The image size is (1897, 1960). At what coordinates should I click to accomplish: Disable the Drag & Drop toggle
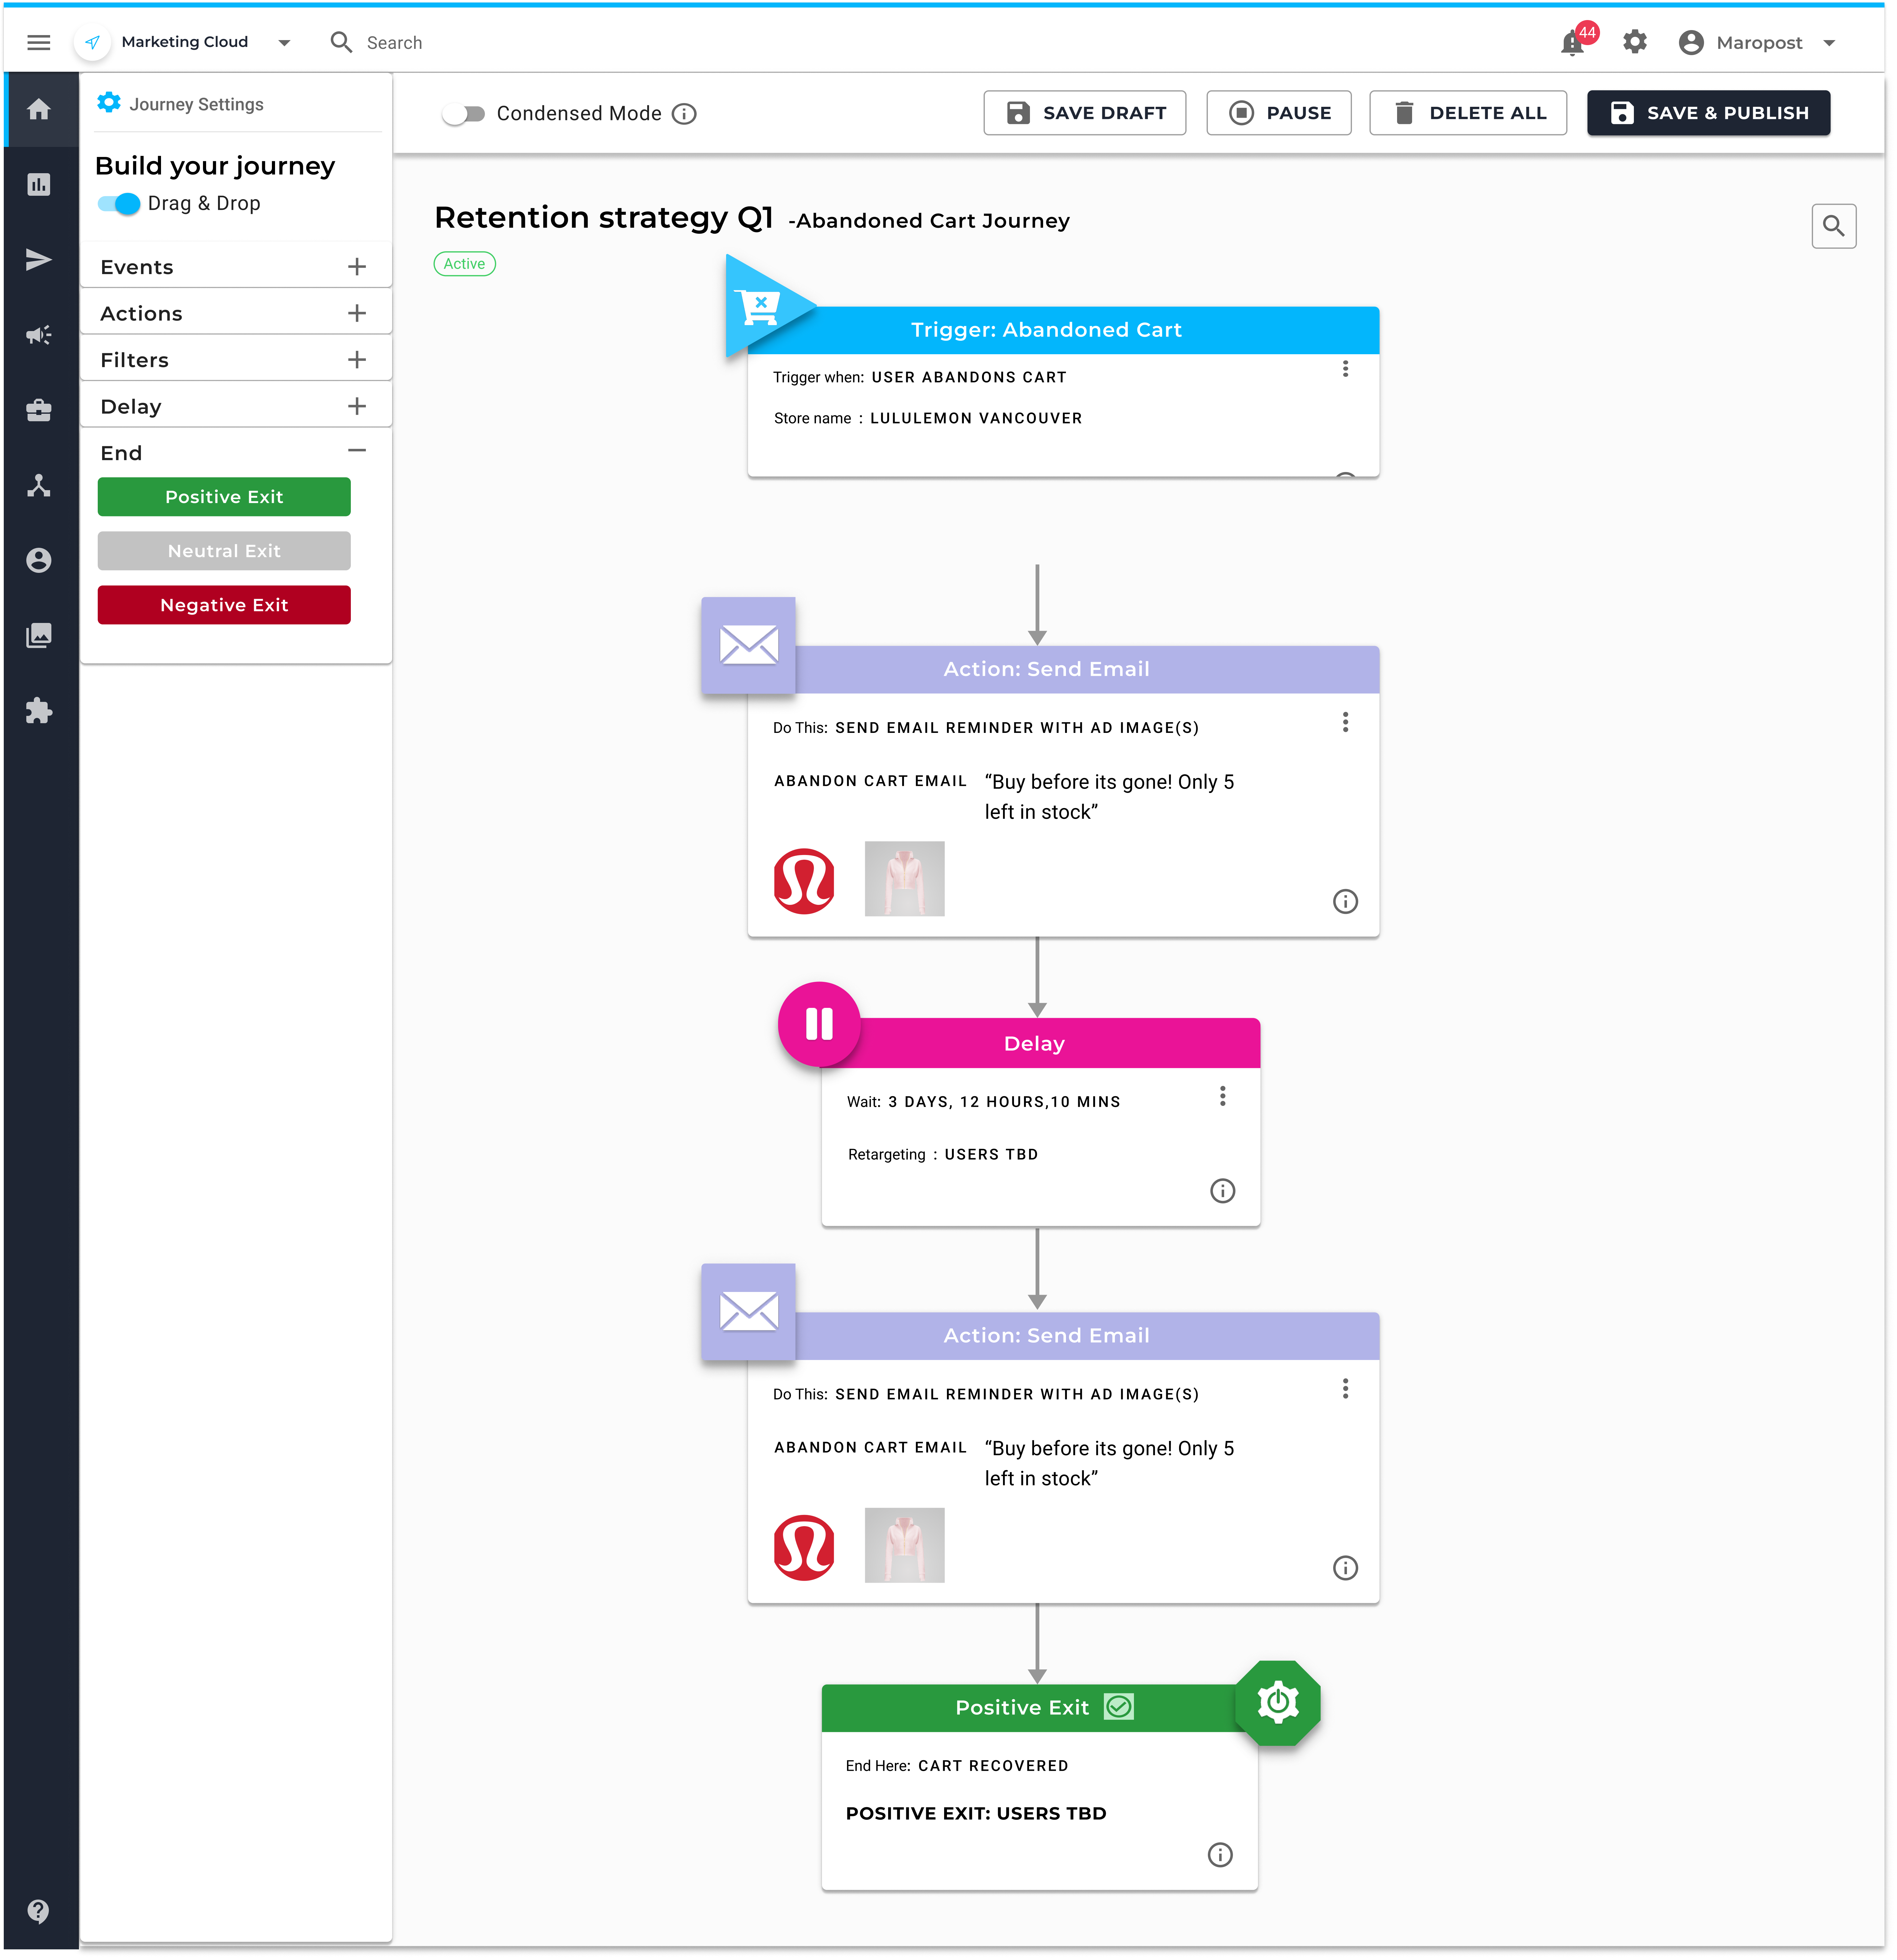[x=119, y=203]
